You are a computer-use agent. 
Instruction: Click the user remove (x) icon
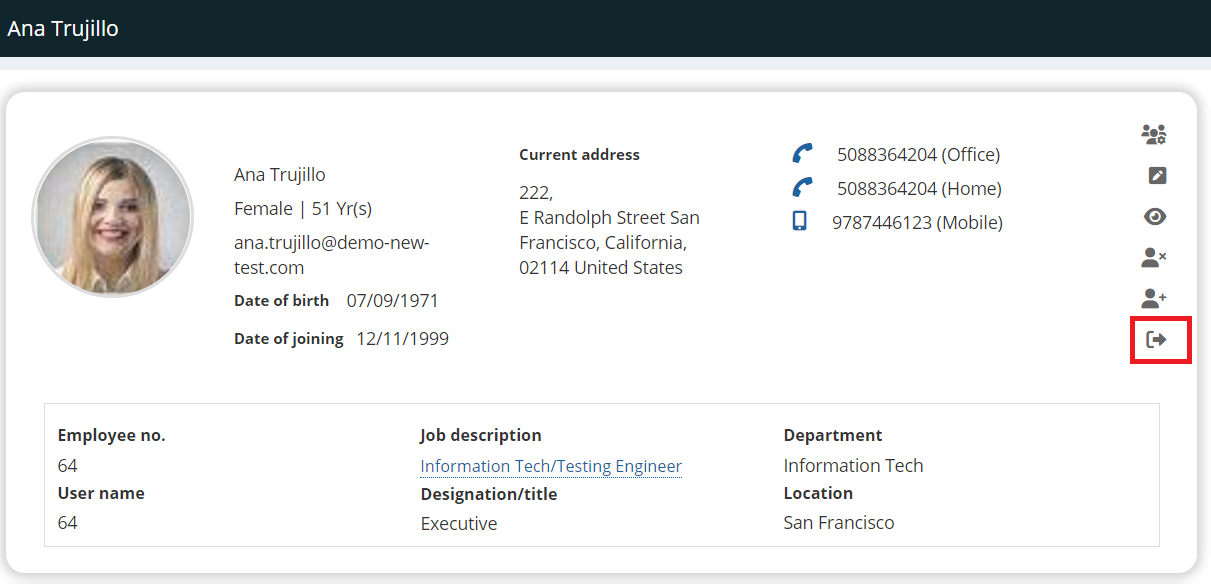[x=1154, y=258]
